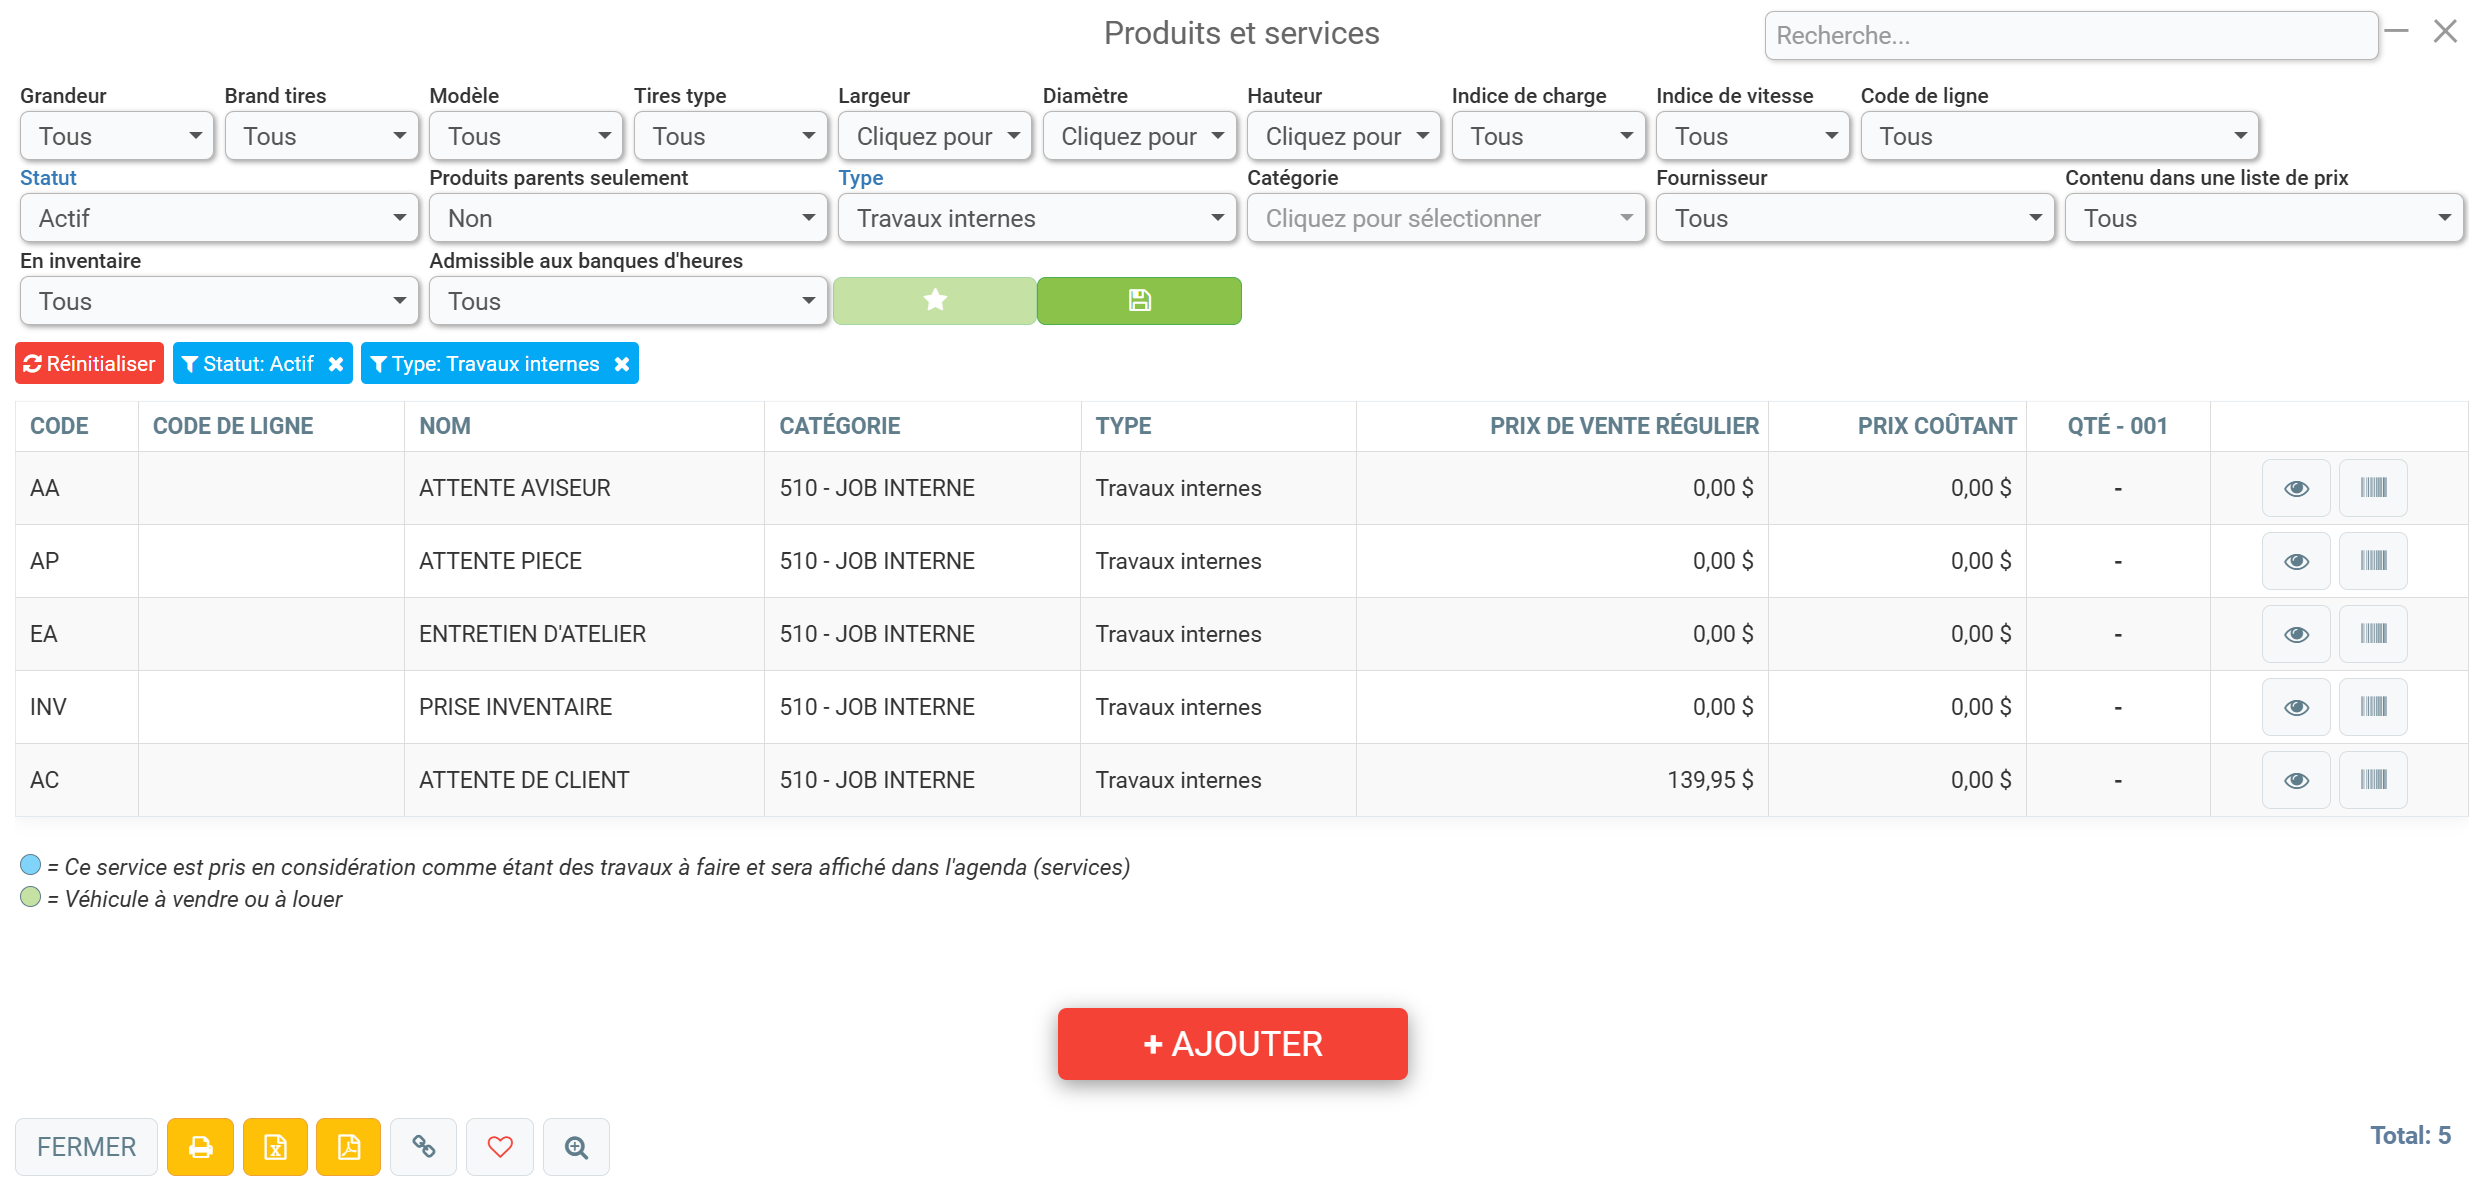Open barcode for ATTENTE PIECE row
The image size is (2480, 1188).
pos(2373,561)
